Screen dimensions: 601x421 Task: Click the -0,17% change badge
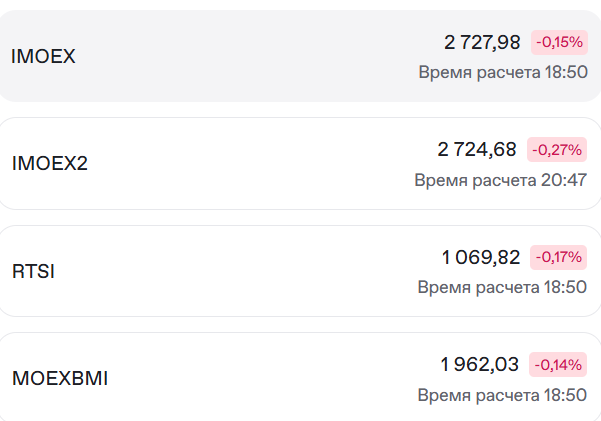(x=558, y=257)
